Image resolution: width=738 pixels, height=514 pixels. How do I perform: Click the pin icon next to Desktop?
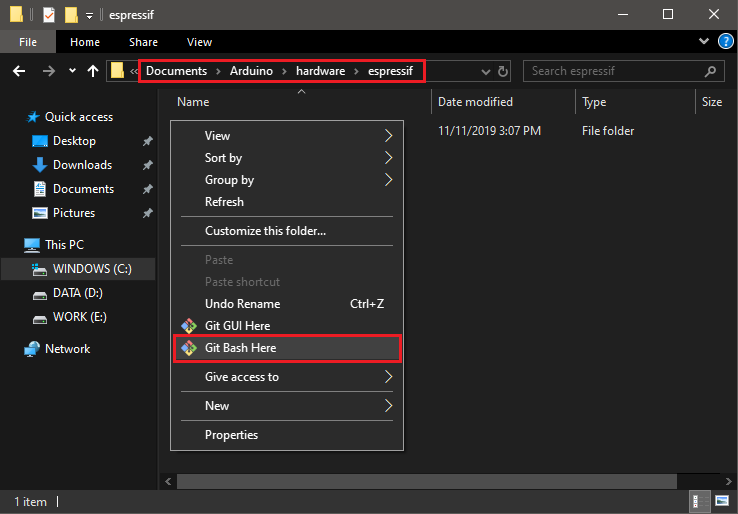coord(148,141)
